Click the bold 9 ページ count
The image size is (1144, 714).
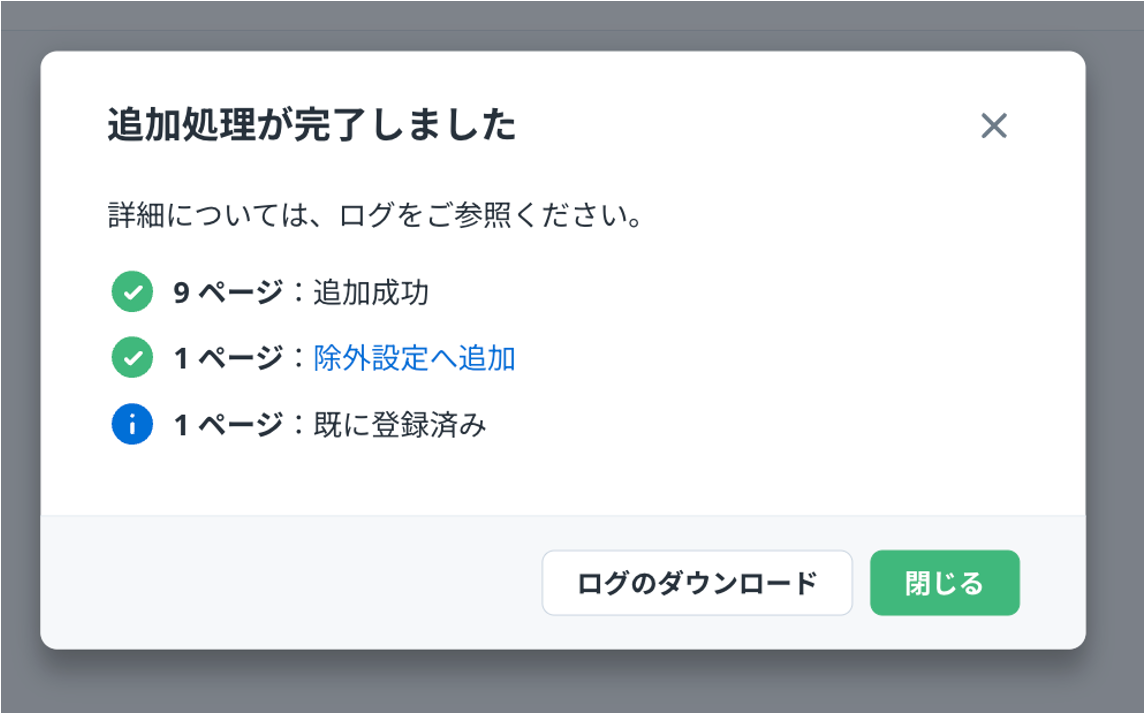tap(228, 293)
